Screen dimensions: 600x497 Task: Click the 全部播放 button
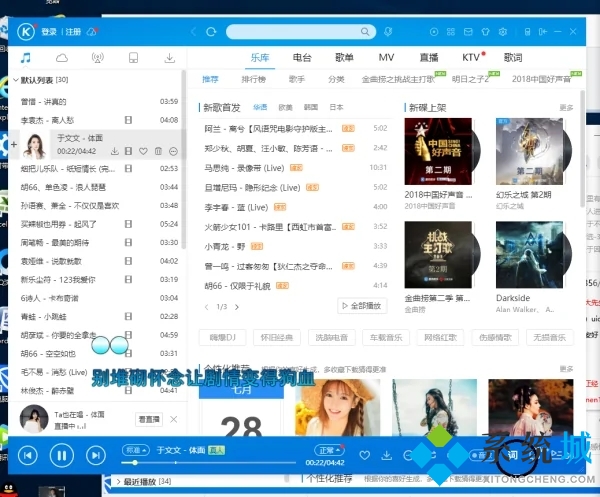(x=361, y=306)
